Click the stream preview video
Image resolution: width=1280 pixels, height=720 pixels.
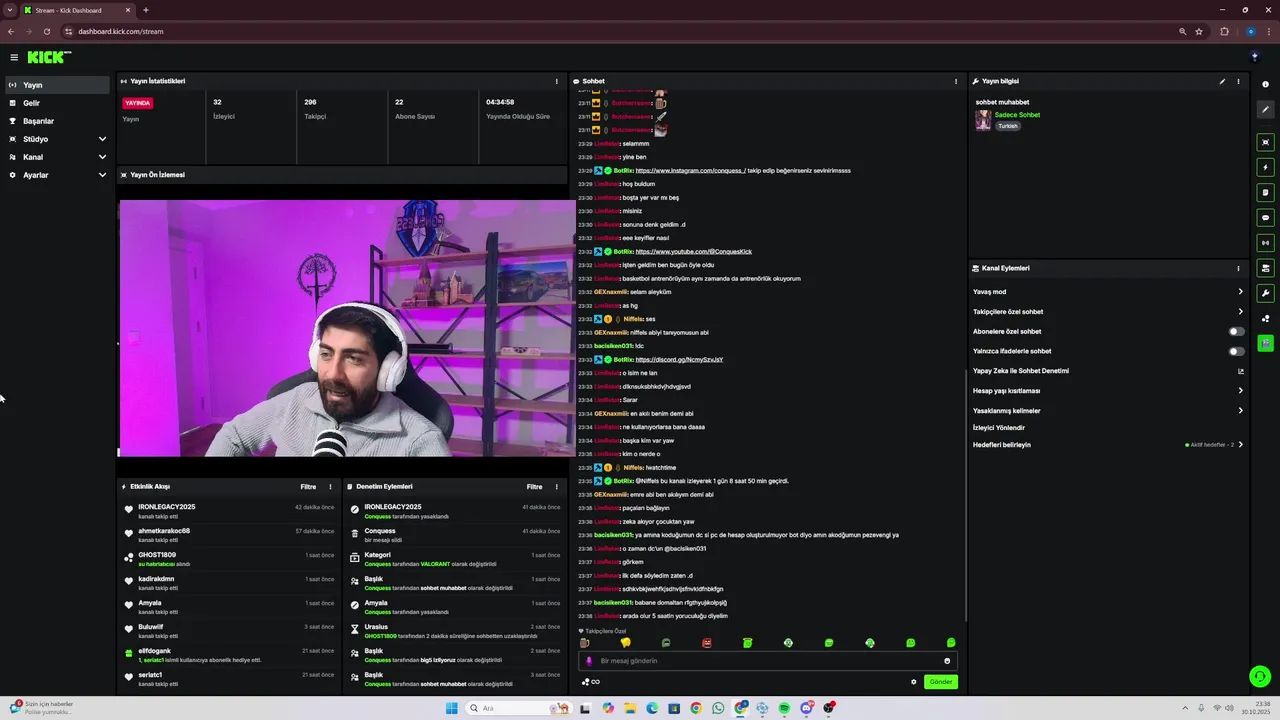click(x=347, y=328)
